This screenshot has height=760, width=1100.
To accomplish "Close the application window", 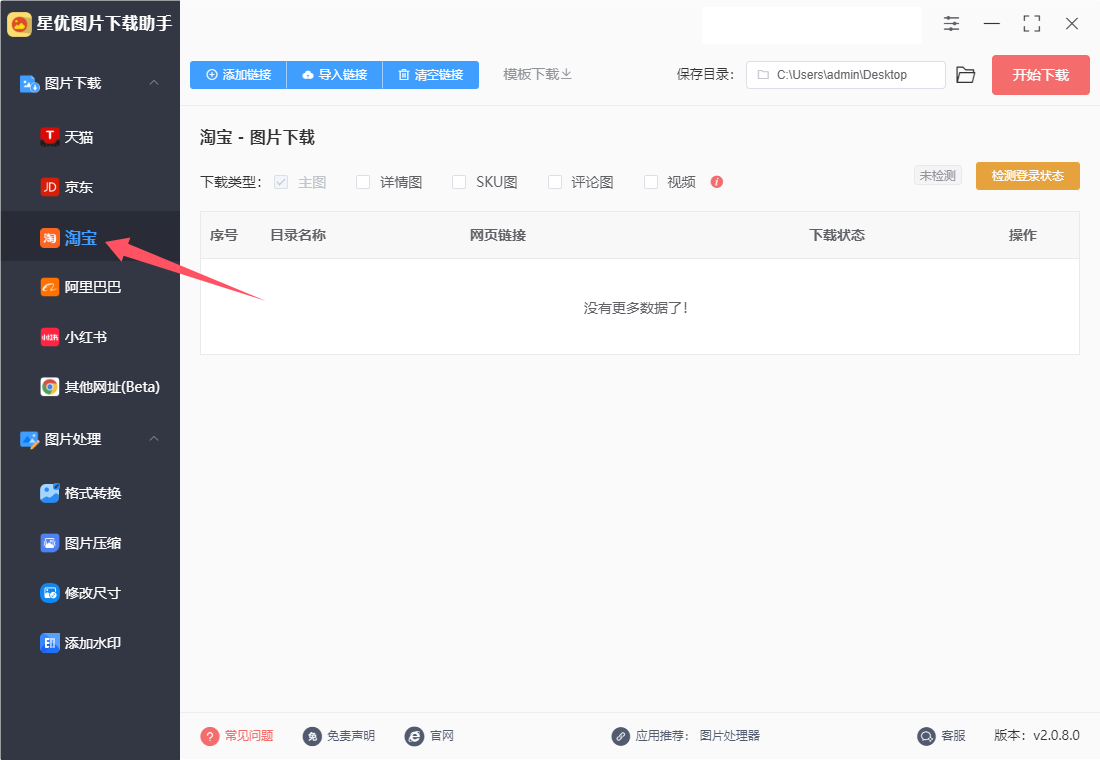I will [1071, 24].
